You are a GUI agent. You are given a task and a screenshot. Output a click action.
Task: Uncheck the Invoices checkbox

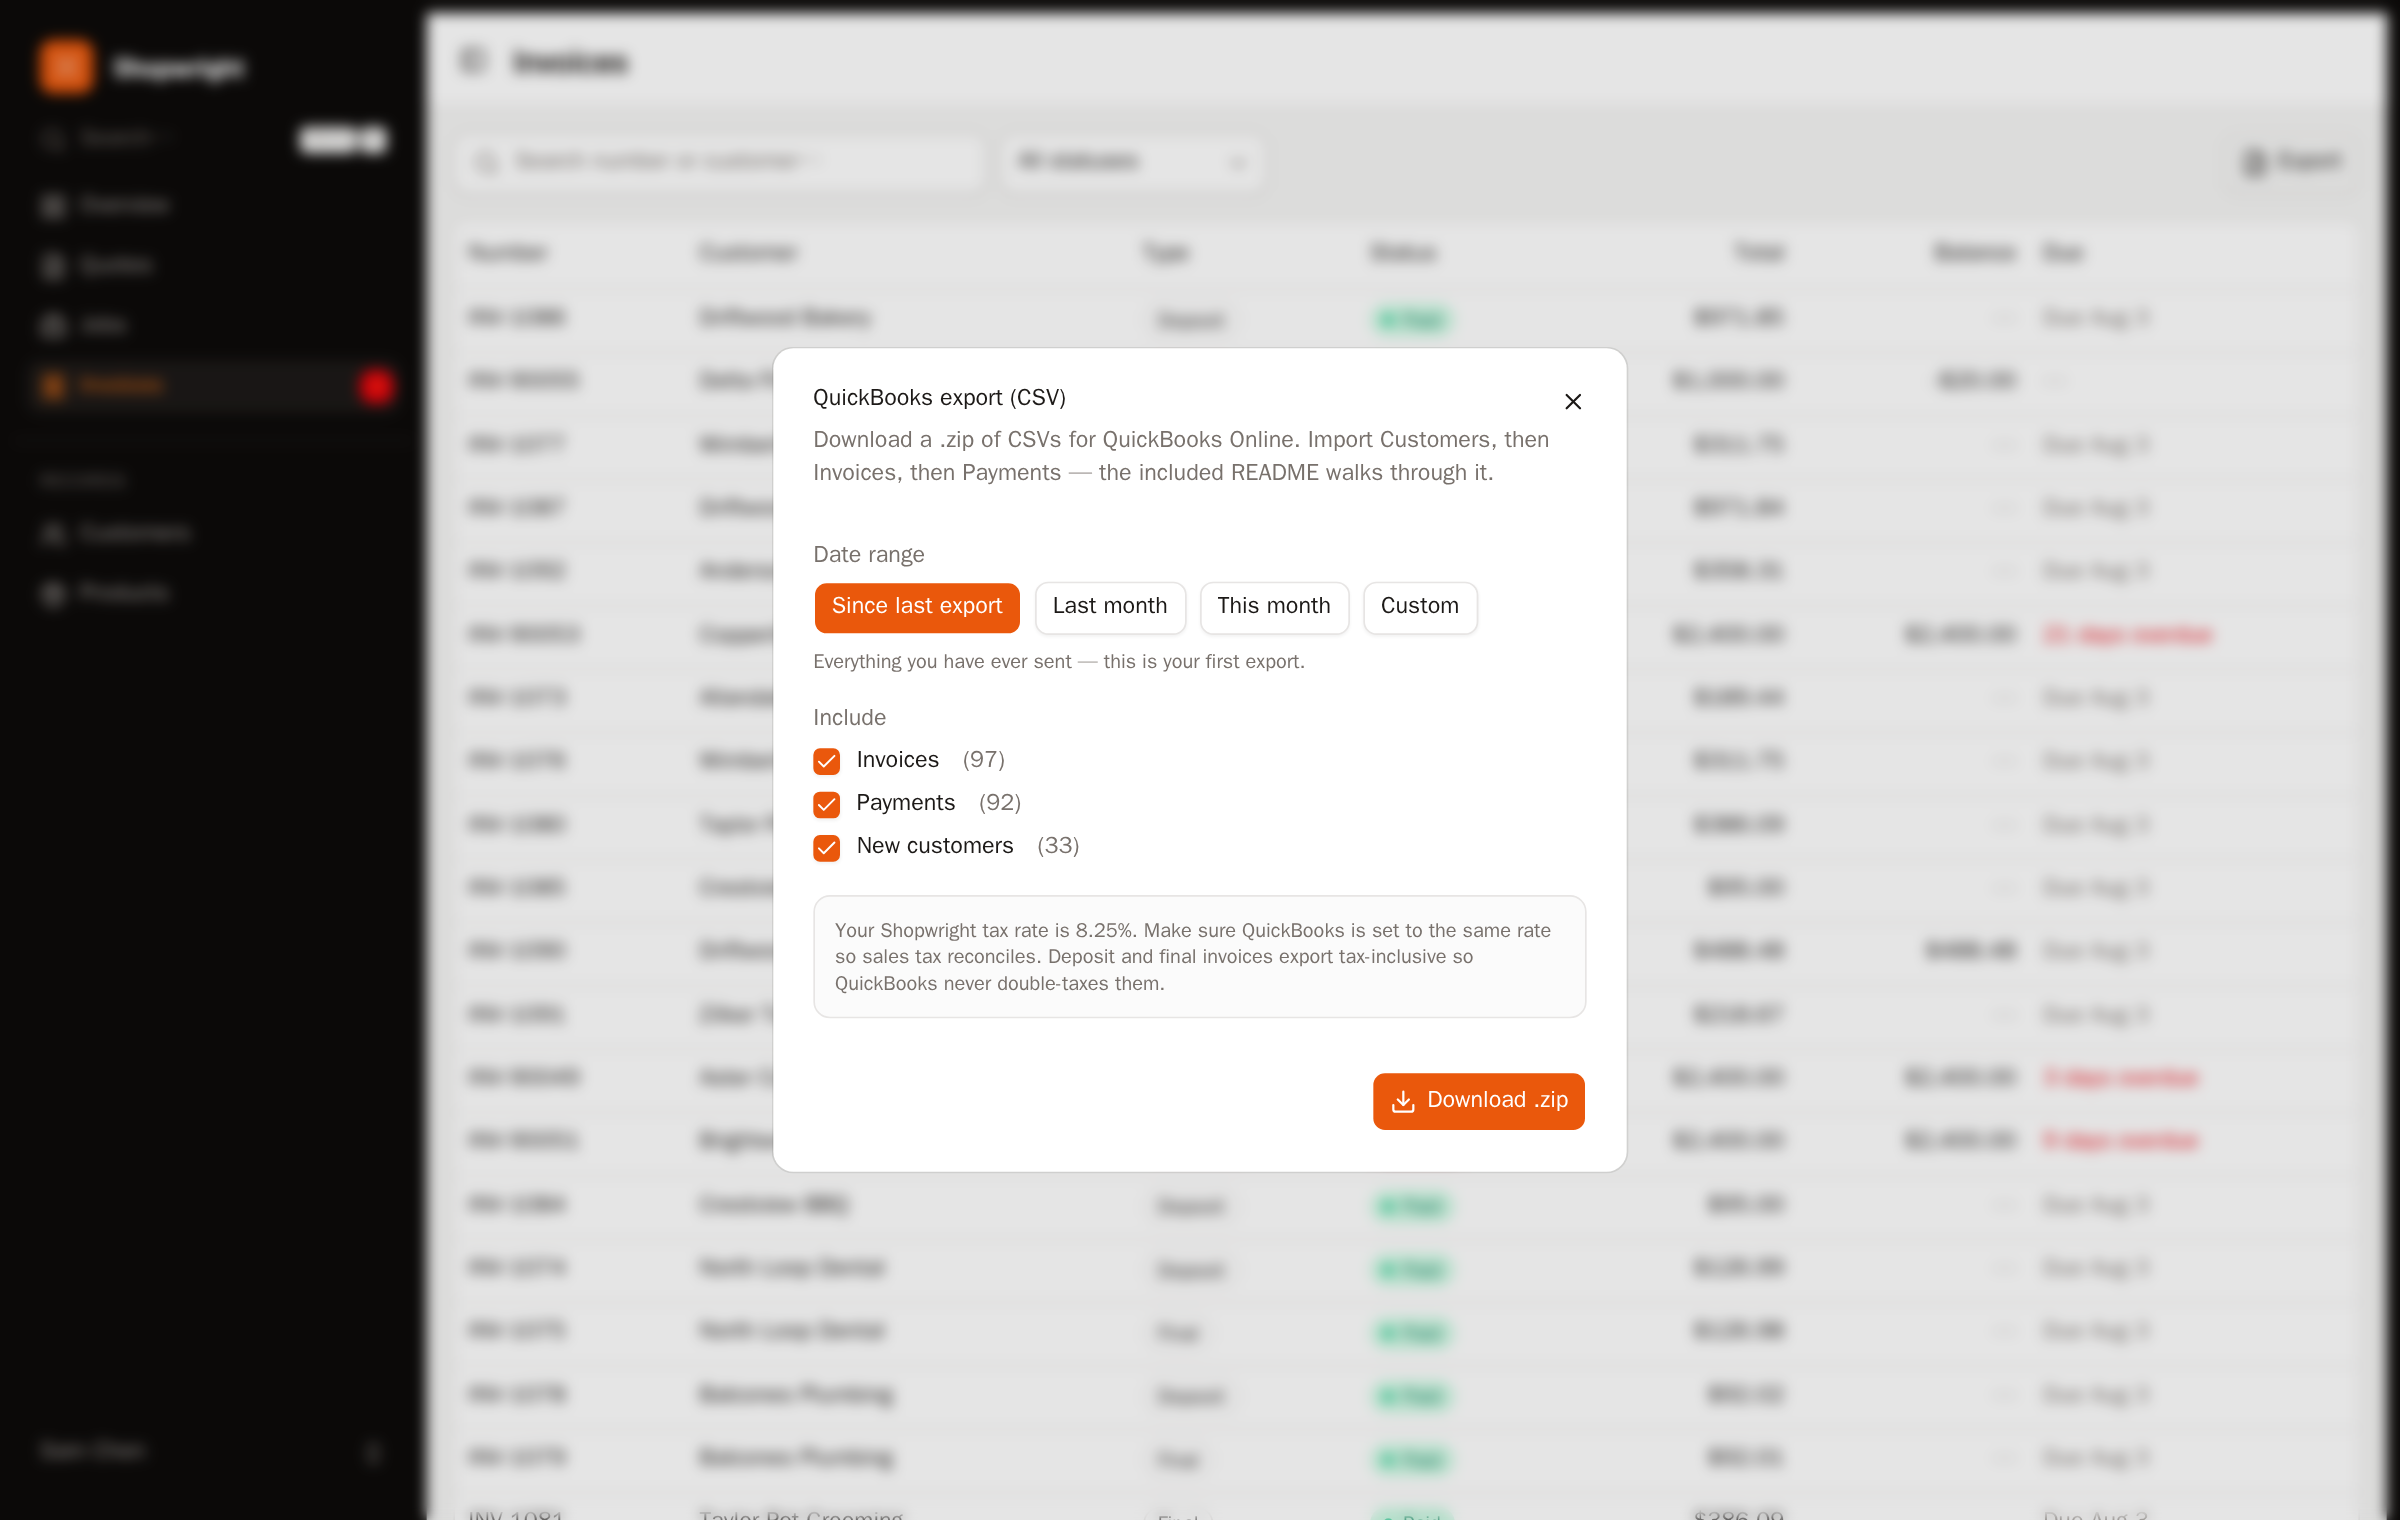pyautogui.click(x=826, y=761)
